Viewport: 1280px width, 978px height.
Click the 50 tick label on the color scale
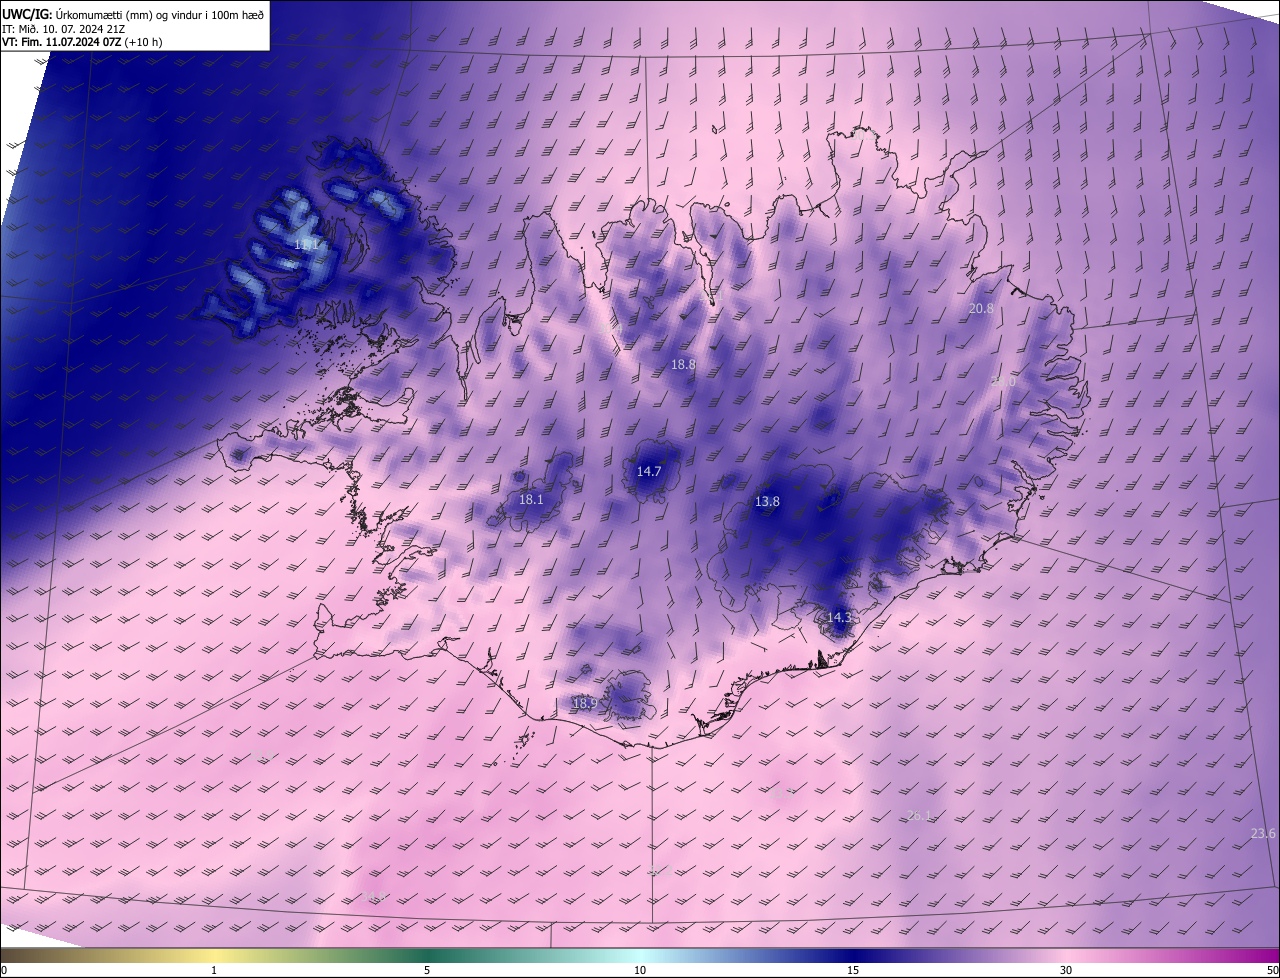(x=1272, y=970)
